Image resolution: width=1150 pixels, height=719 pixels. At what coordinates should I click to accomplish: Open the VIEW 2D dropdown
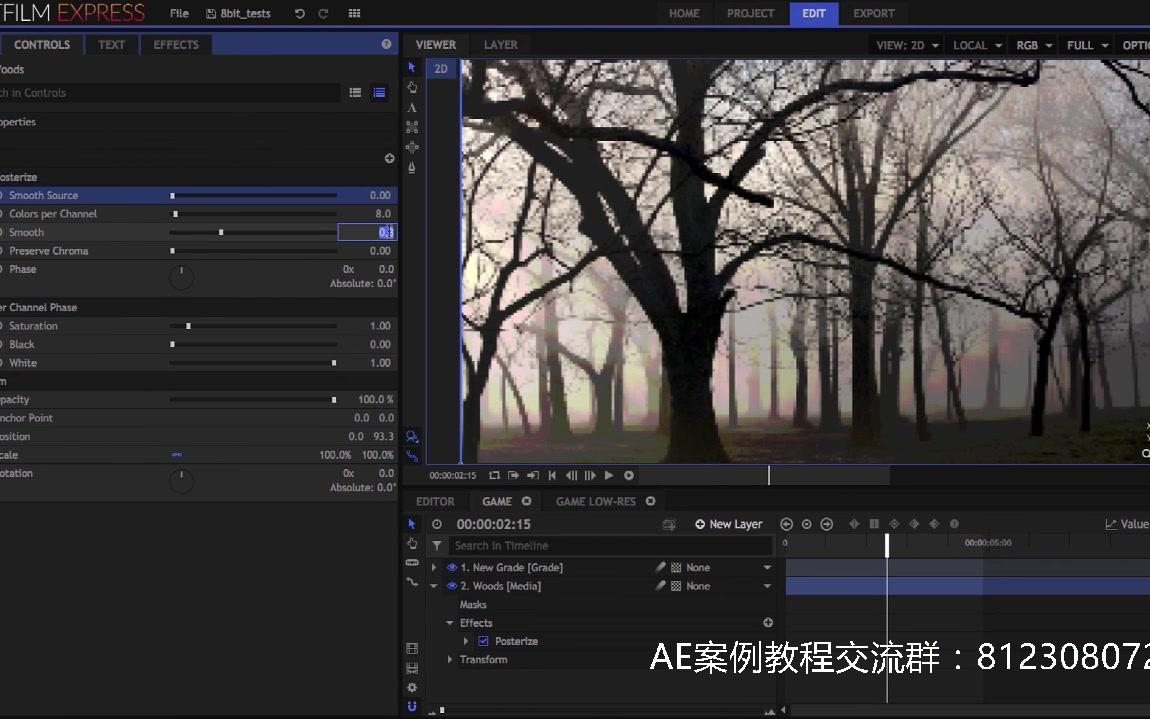click(x=906, y=45)
